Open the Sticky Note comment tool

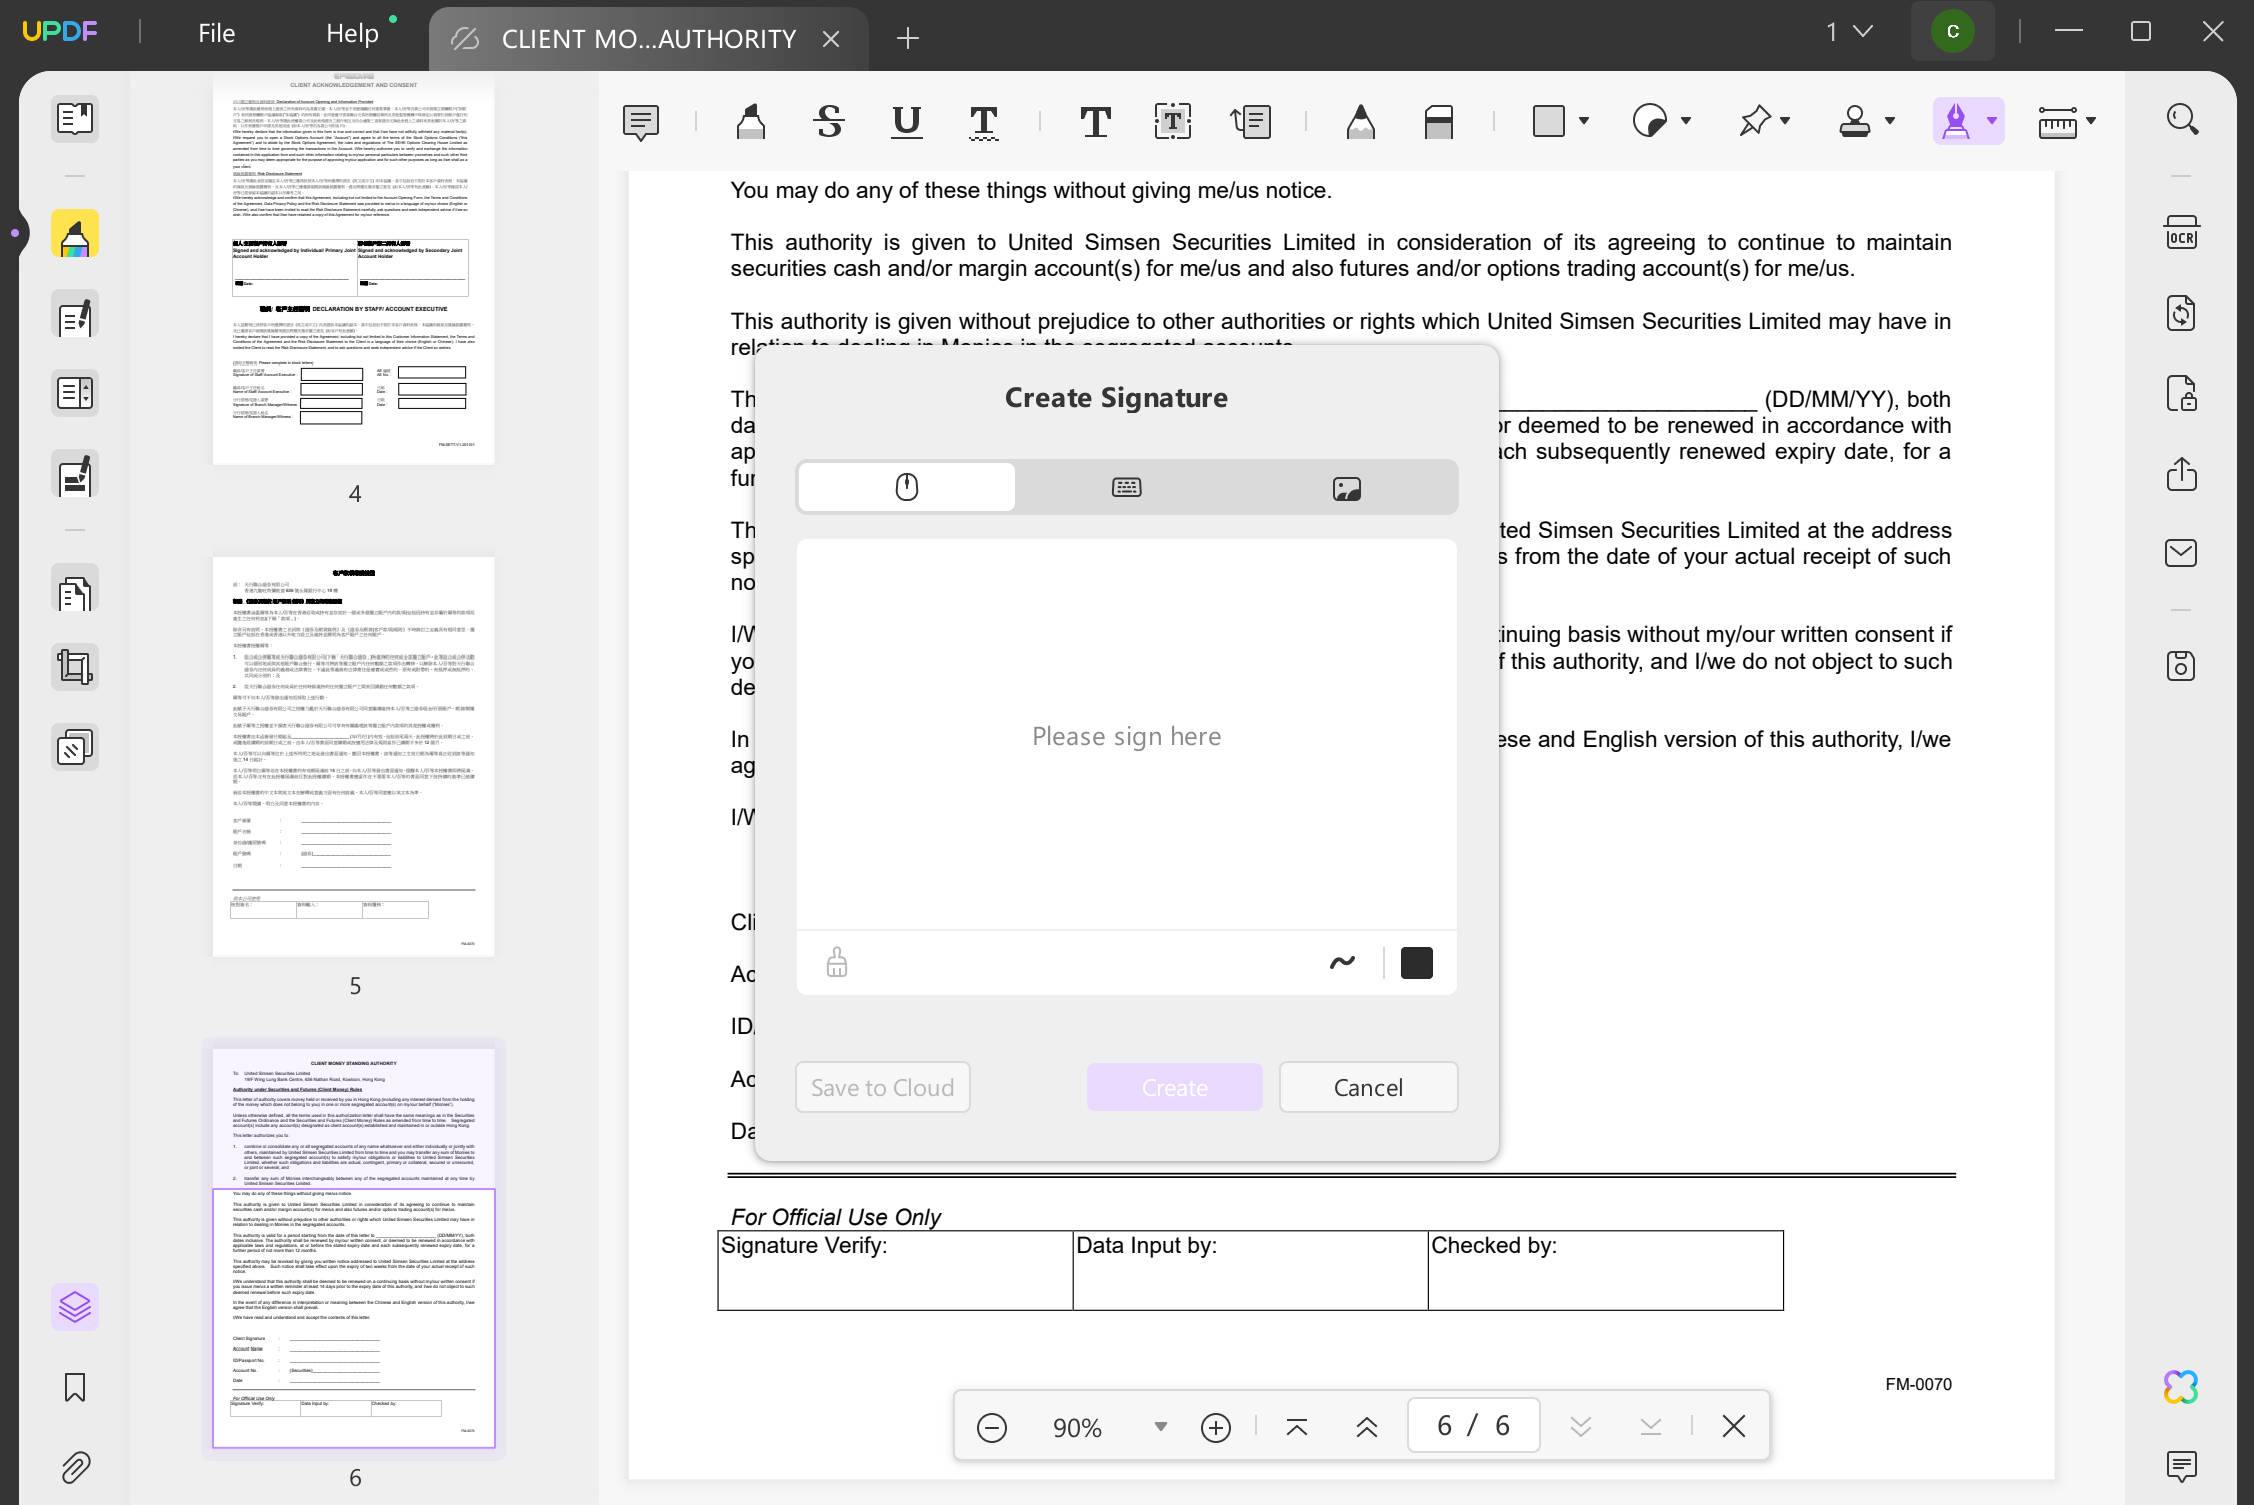[x=640, y=121]
